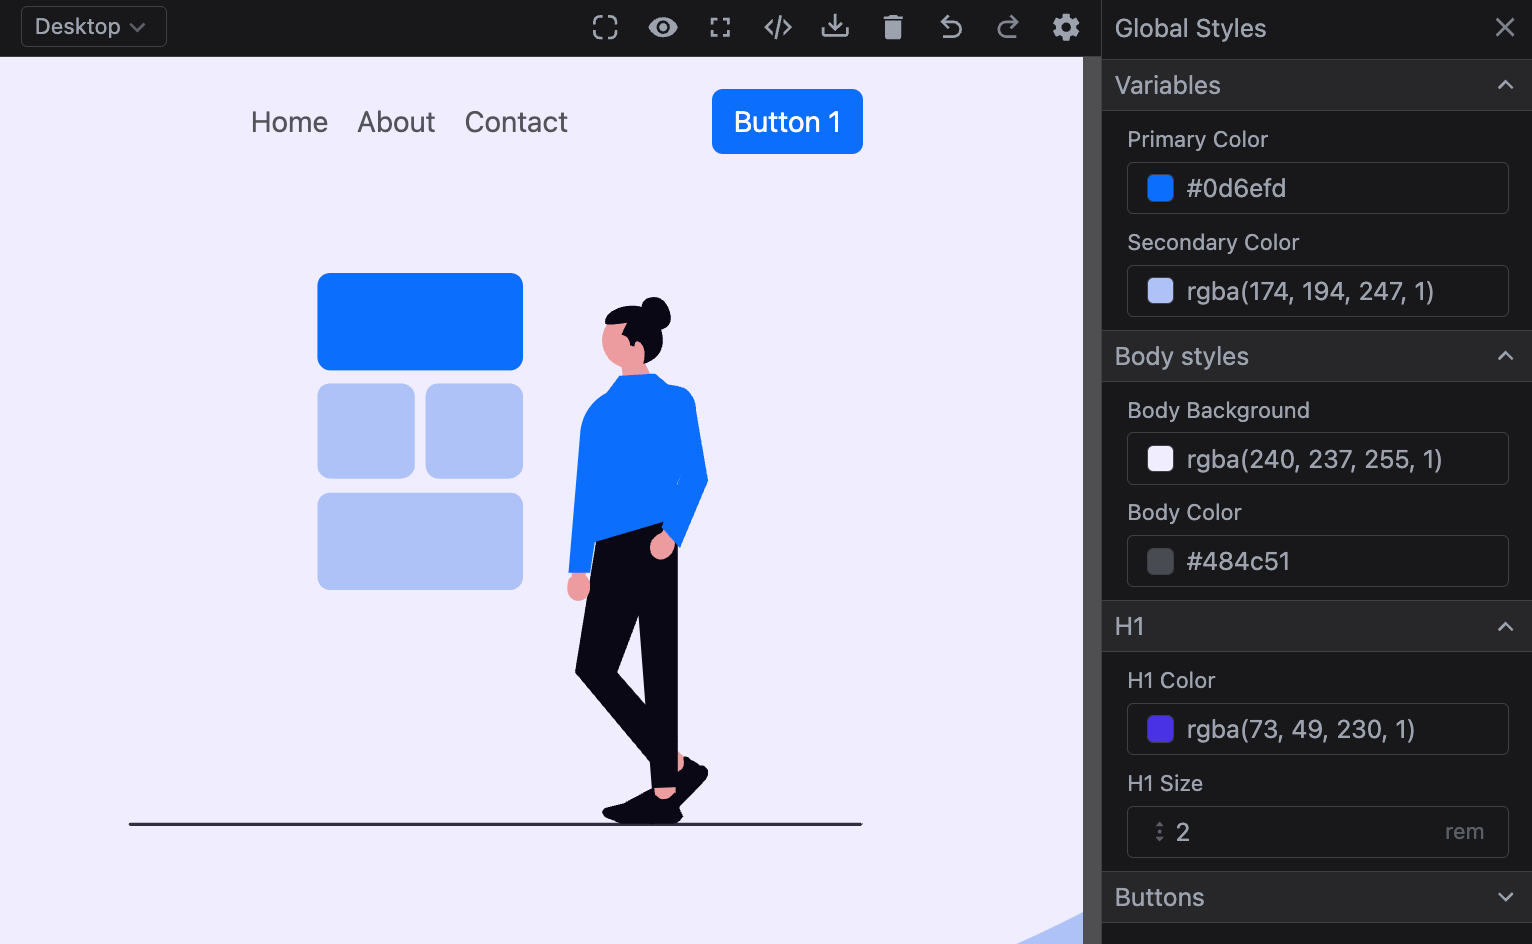Viewport: 1532px width, 944px height.
Task: Clear canvas with the trash icon
Action: pos(893,27)
